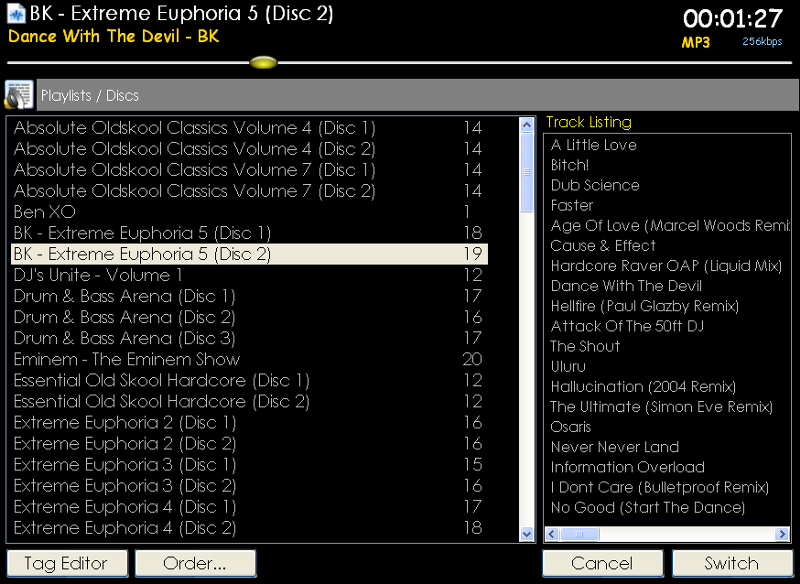Click the Track Listing heading
This screenshot has width=800, height=584.
point(589,122)
